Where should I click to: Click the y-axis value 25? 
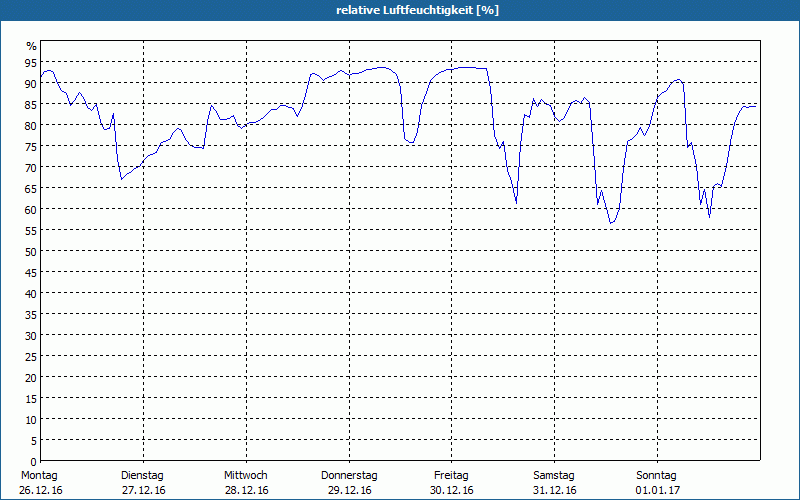31,357
